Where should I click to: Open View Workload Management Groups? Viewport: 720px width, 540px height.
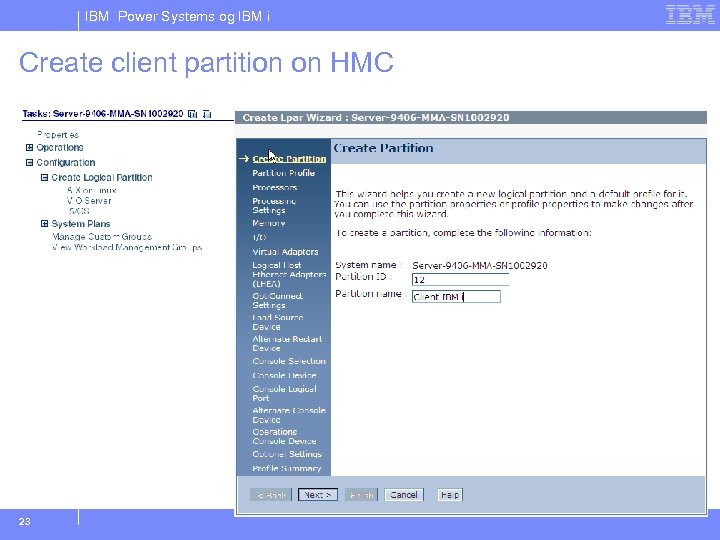coord(127,248)
